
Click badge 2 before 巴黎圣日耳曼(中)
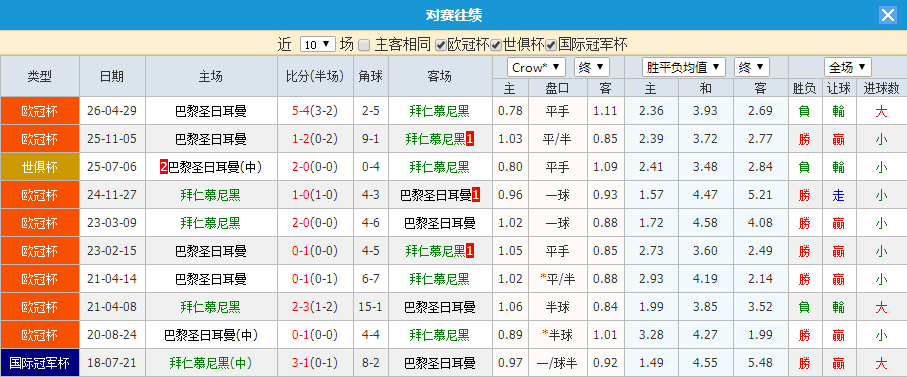[164, 167]
